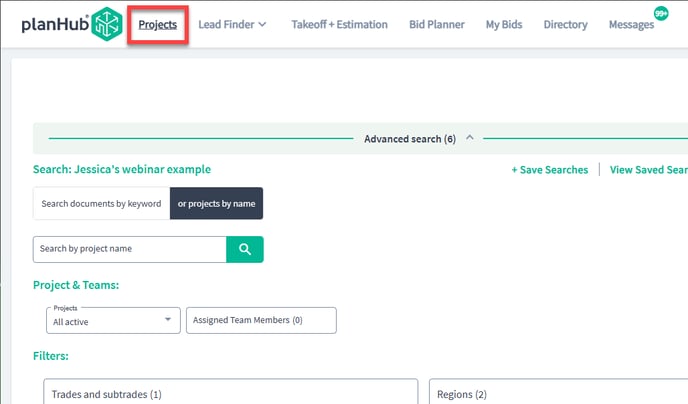Click the green magnifier search button

pos(245,249)
